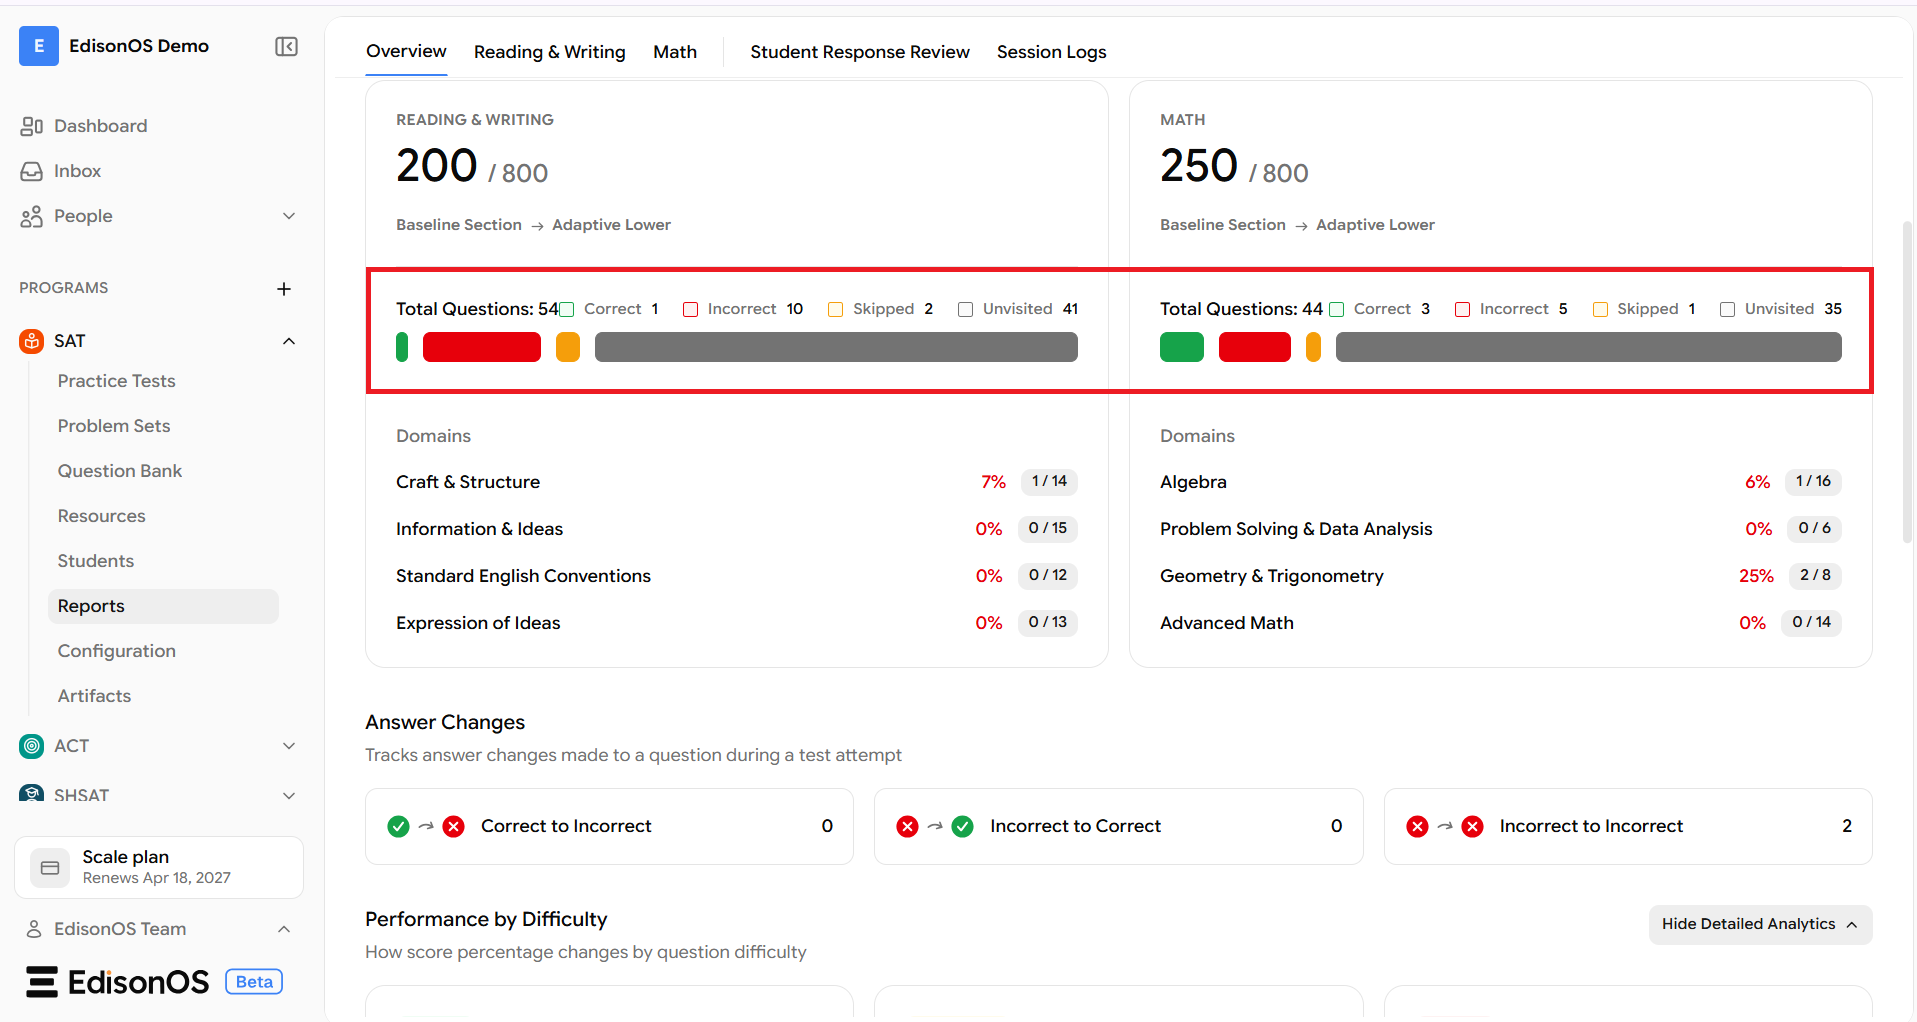
Task: Click the red Incorrect bar in Reading & Writing
Action: tap(482, 347)
